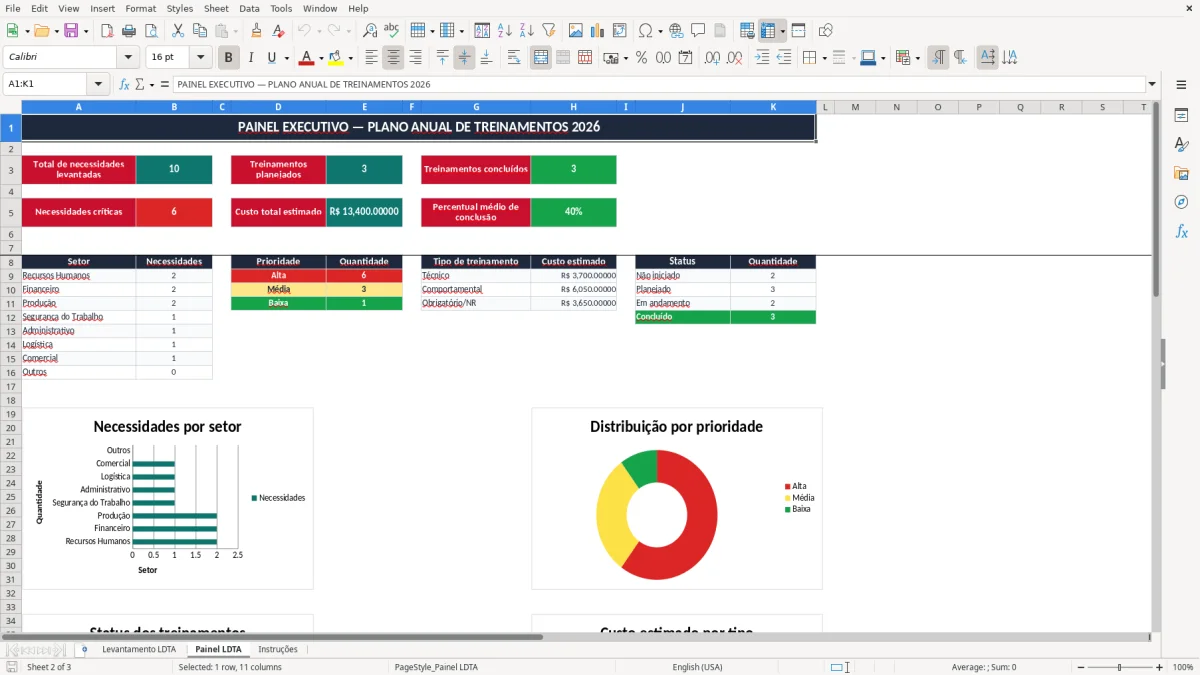Open Function Wizard fx icon
Image resolution: width=1200 pixels, height=675 pixels.
pos(124,84)
